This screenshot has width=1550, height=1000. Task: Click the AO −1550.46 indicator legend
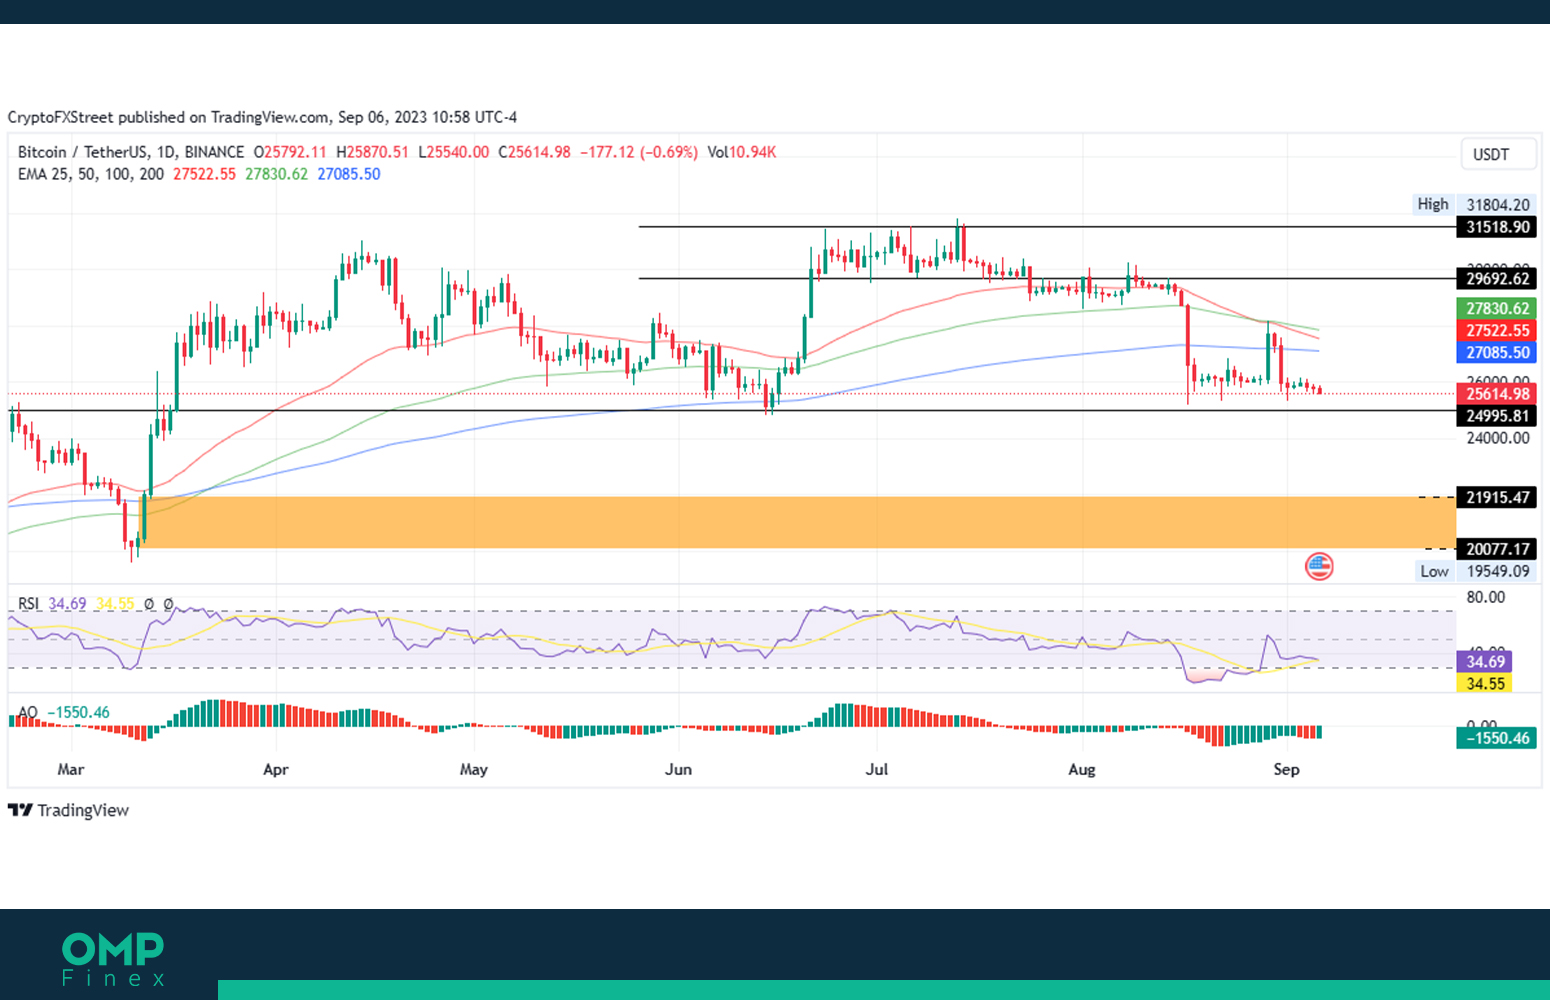click(x=64, y=713)
